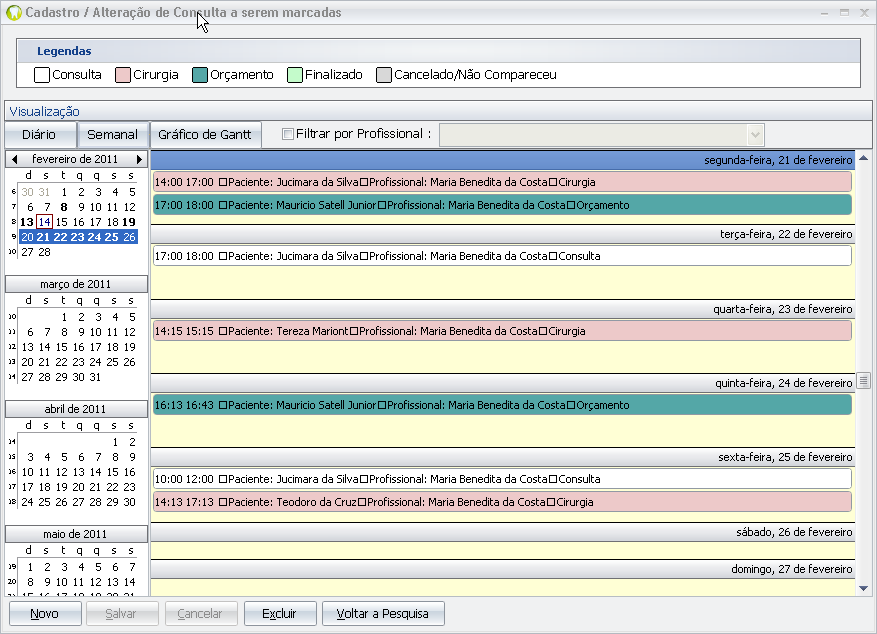This screenshot has height=634, width=877.
Task: Click the Consulta legend color box
Action: [42, 75]
